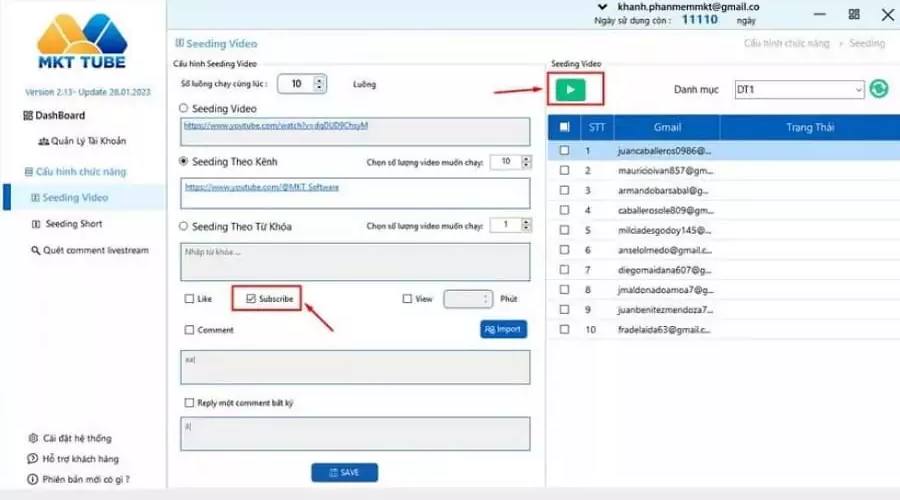Image resolution: width=900 pixels, height=500 pixels.
Task: Click the Seeding Video URL input field
Action: [x=355, y=131]
